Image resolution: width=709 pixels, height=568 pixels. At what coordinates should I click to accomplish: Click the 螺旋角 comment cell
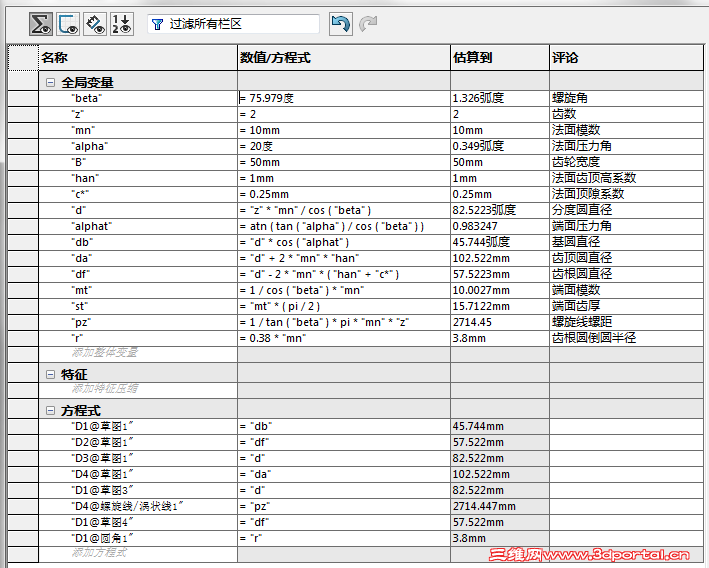pos(626,98)
